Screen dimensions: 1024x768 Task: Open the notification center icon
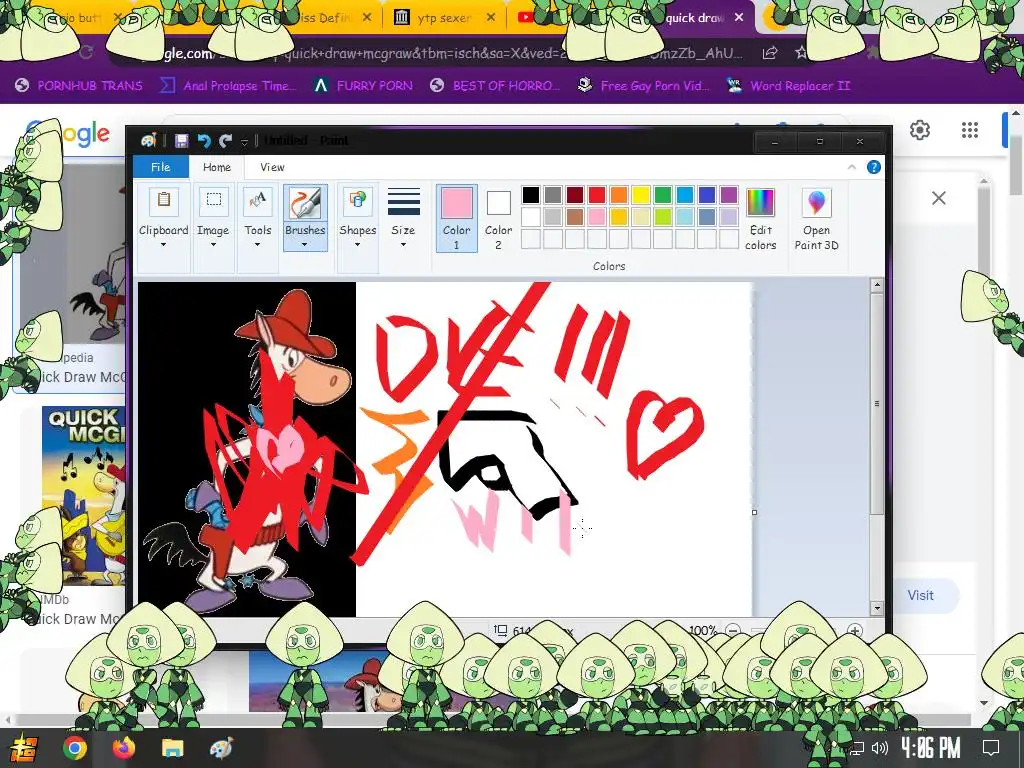tap(991, 748)
